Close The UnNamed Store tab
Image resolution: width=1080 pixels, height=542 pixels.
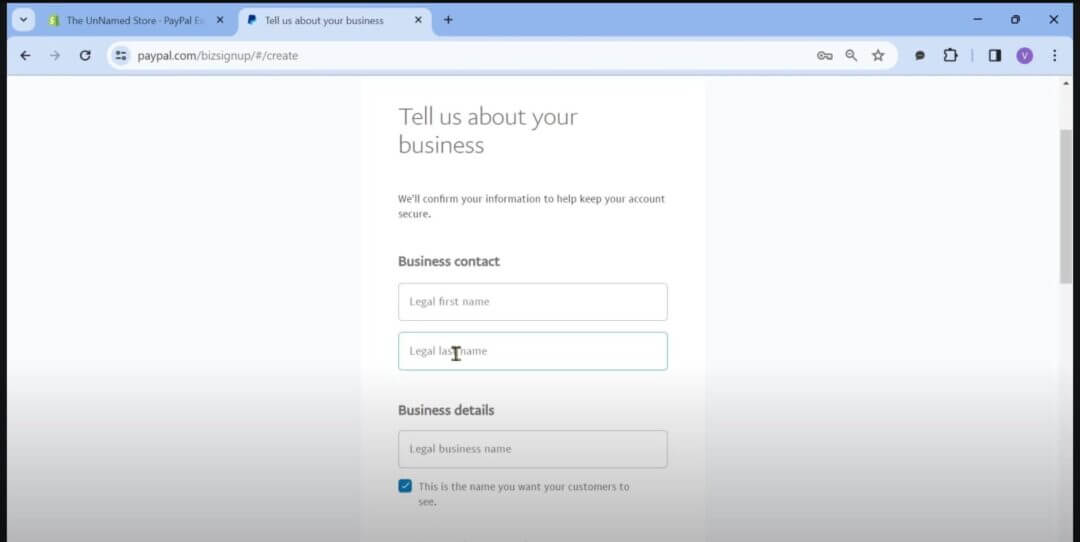pos(220,20)
